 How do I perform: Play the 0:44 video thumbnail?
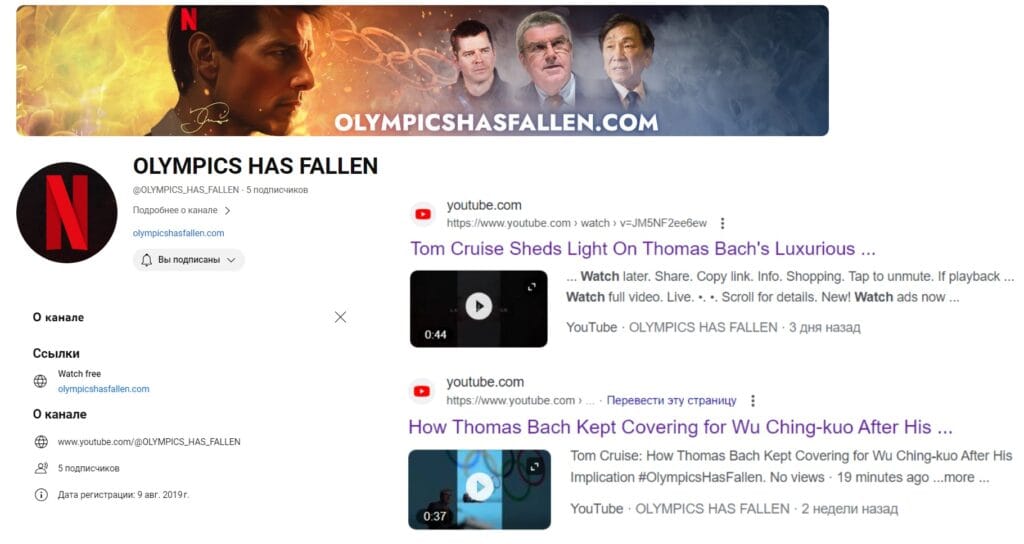[479, 308]
